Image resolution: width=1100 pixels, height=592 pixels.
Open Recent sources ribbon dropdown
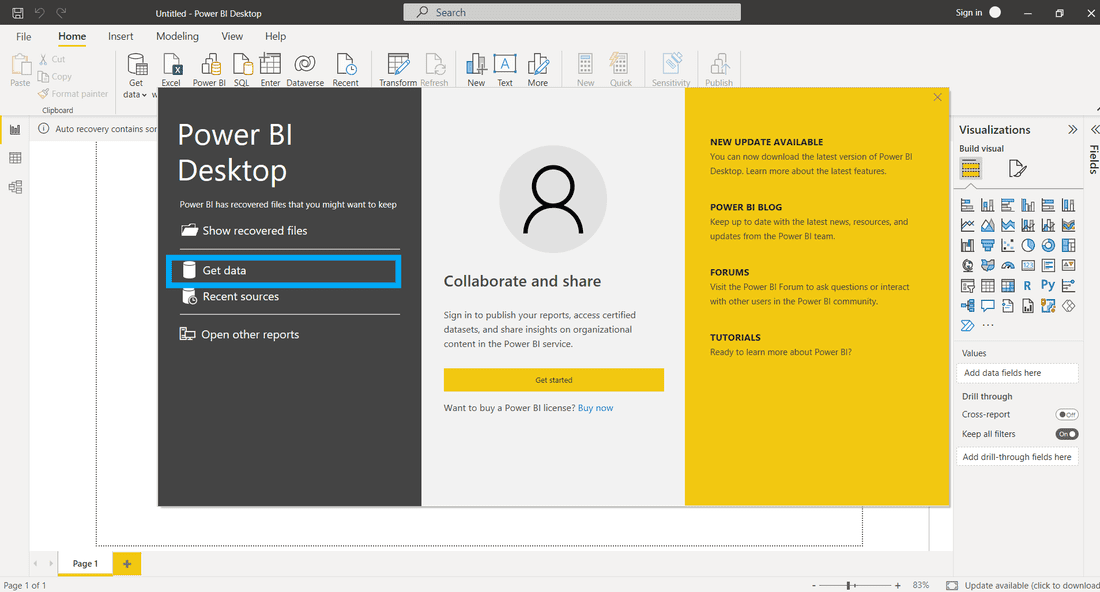(345, 69)
